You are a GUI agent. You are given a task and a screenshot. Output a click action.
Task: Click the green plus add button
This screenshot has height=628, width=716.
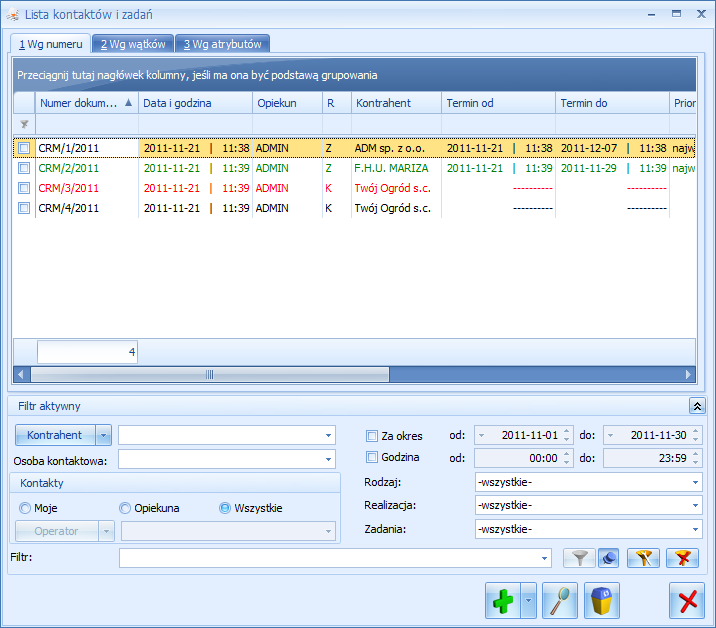click(503, 601)
